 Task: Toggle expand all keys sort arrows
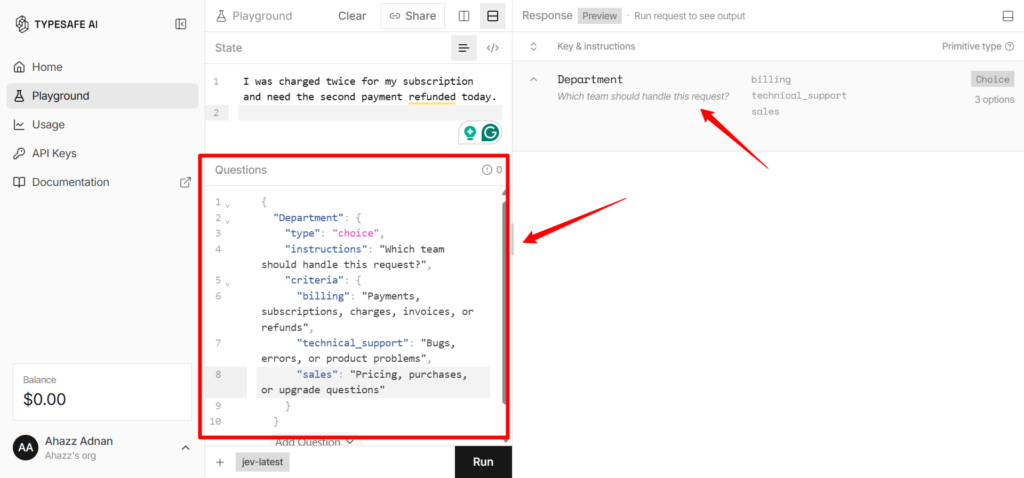click(x=534, y=46)
